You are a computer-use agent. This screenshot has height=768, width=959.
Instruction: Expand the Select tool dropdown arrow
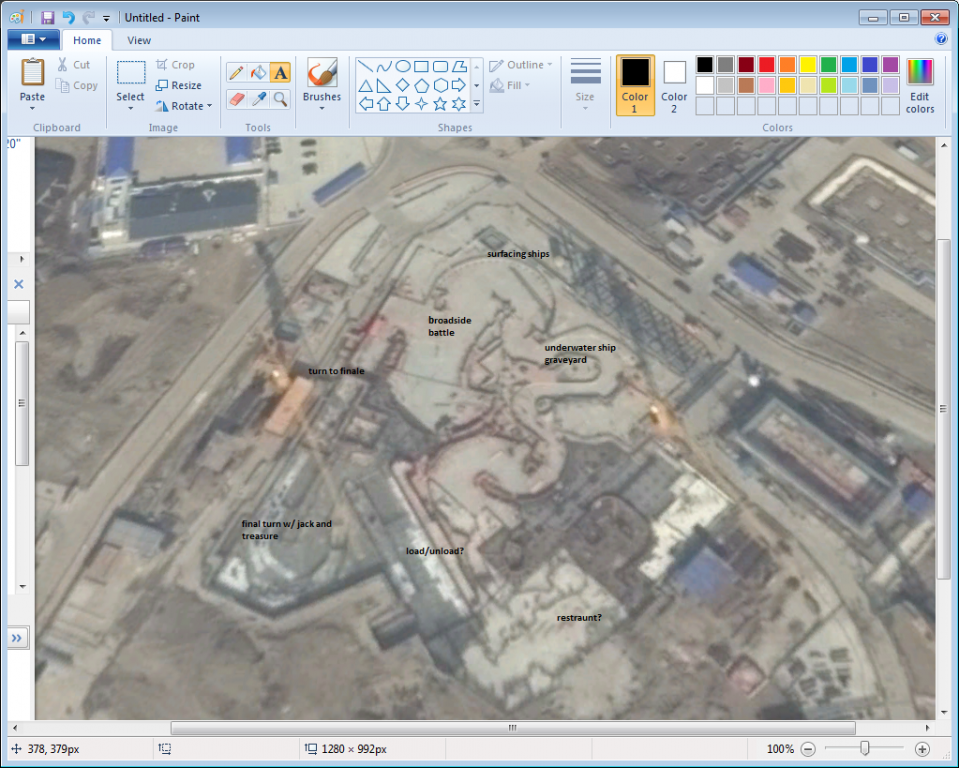[x=130, y=108]
